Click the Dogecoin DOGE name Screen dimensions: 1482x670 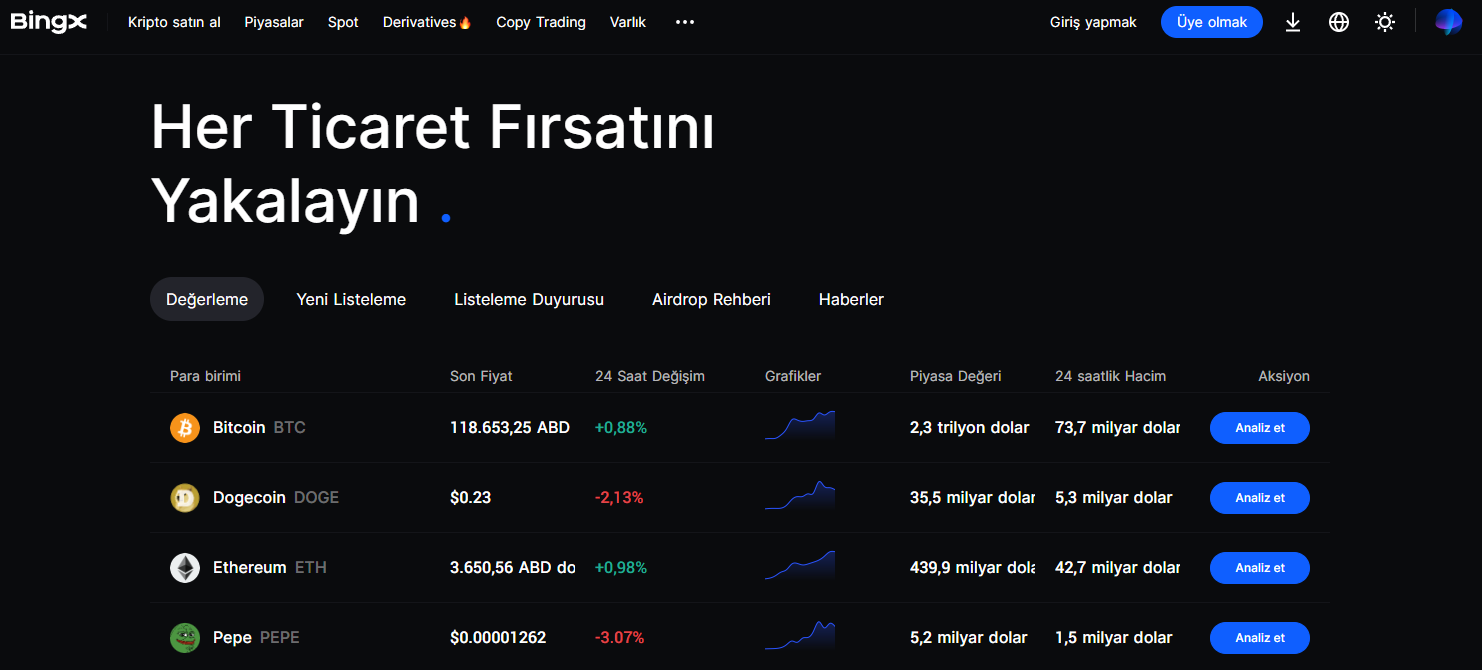[276, 498]
